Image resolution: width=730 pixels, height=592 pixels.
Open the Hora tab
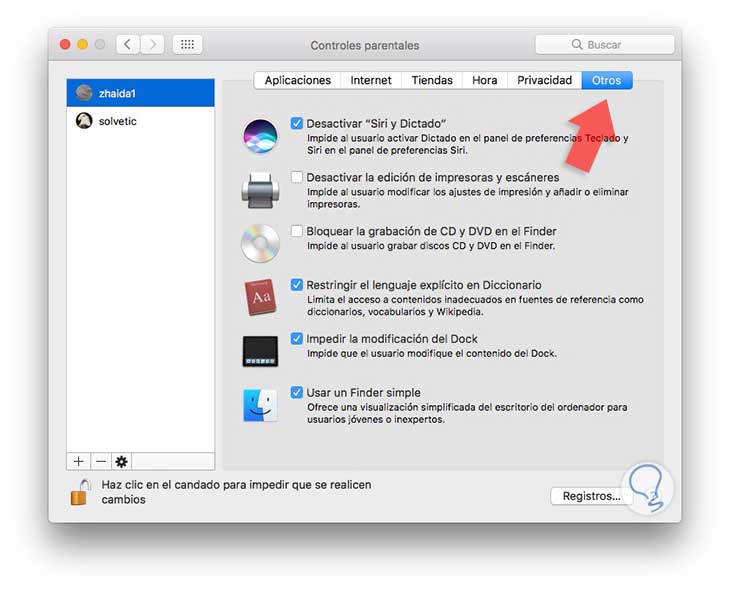point(485,81)
